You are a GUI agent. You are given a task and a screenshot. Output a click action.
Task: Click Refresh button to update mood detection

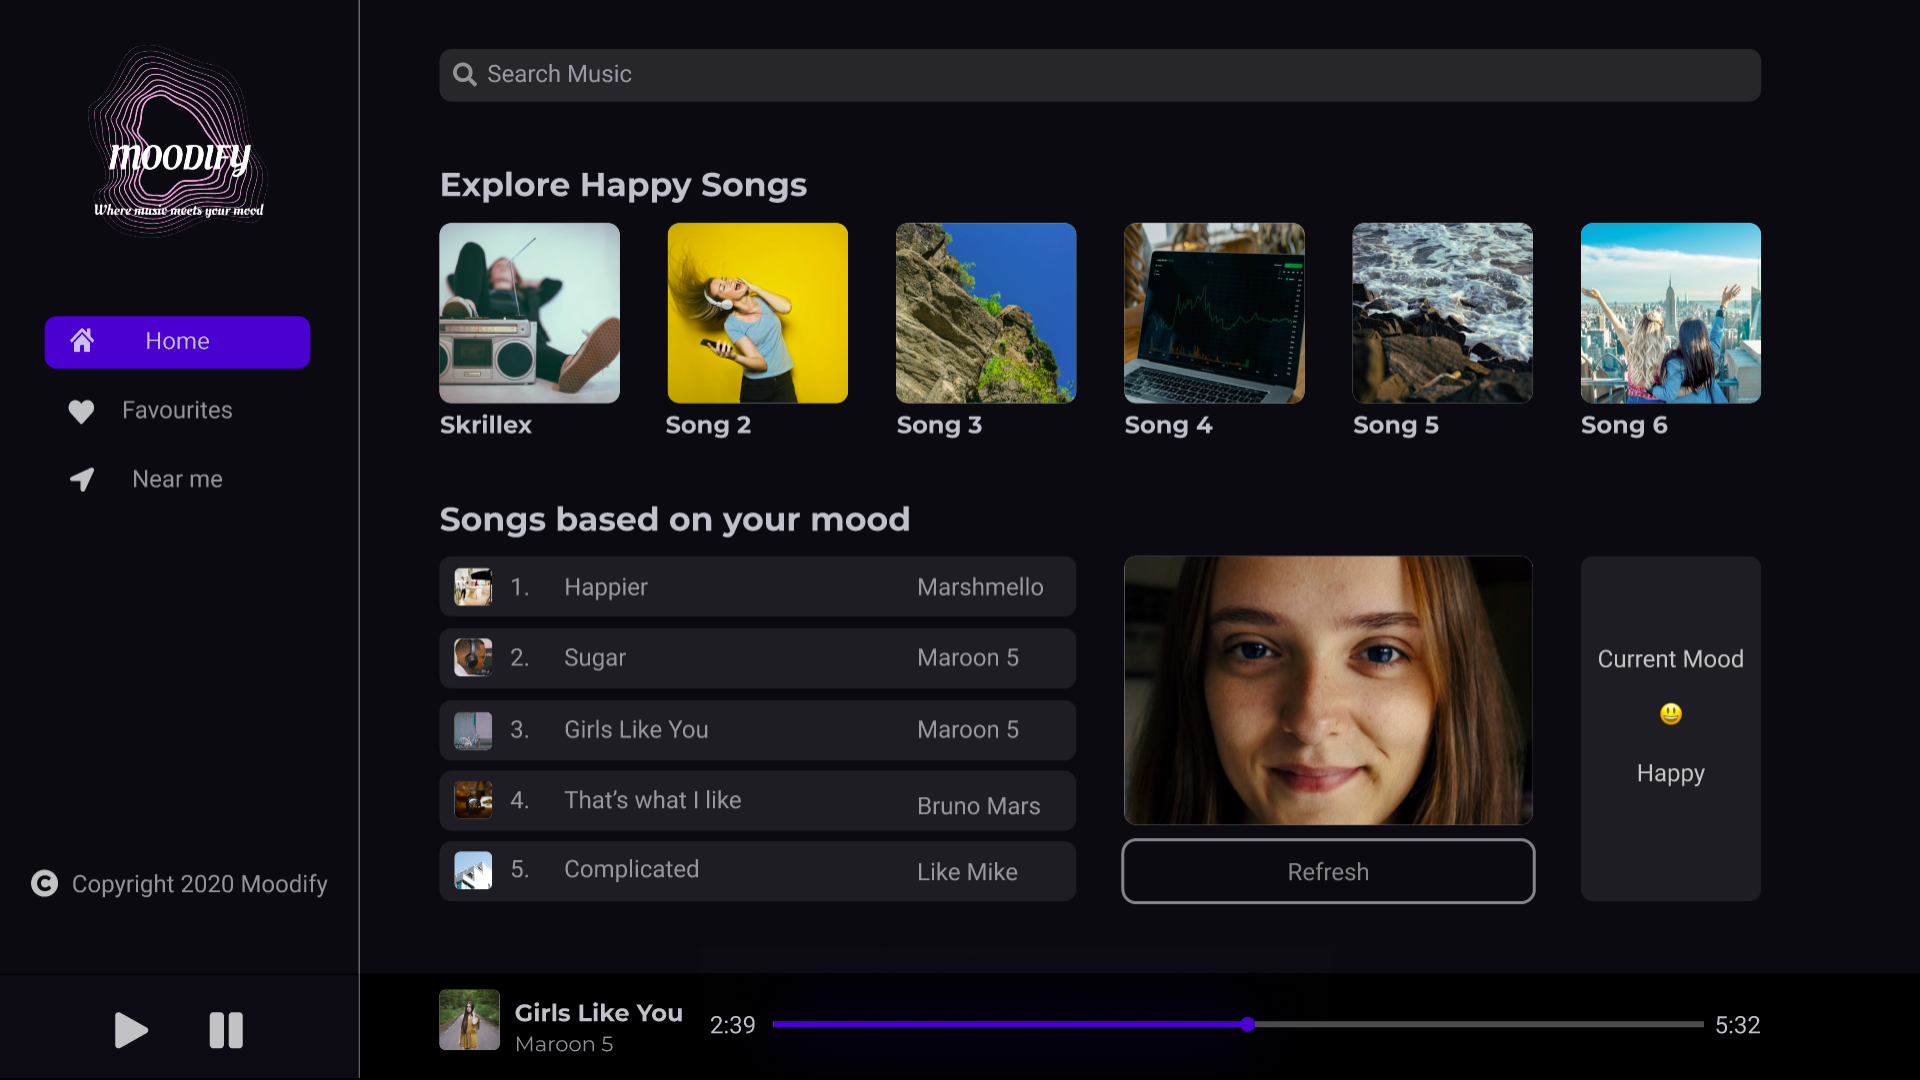(1328, 872)
